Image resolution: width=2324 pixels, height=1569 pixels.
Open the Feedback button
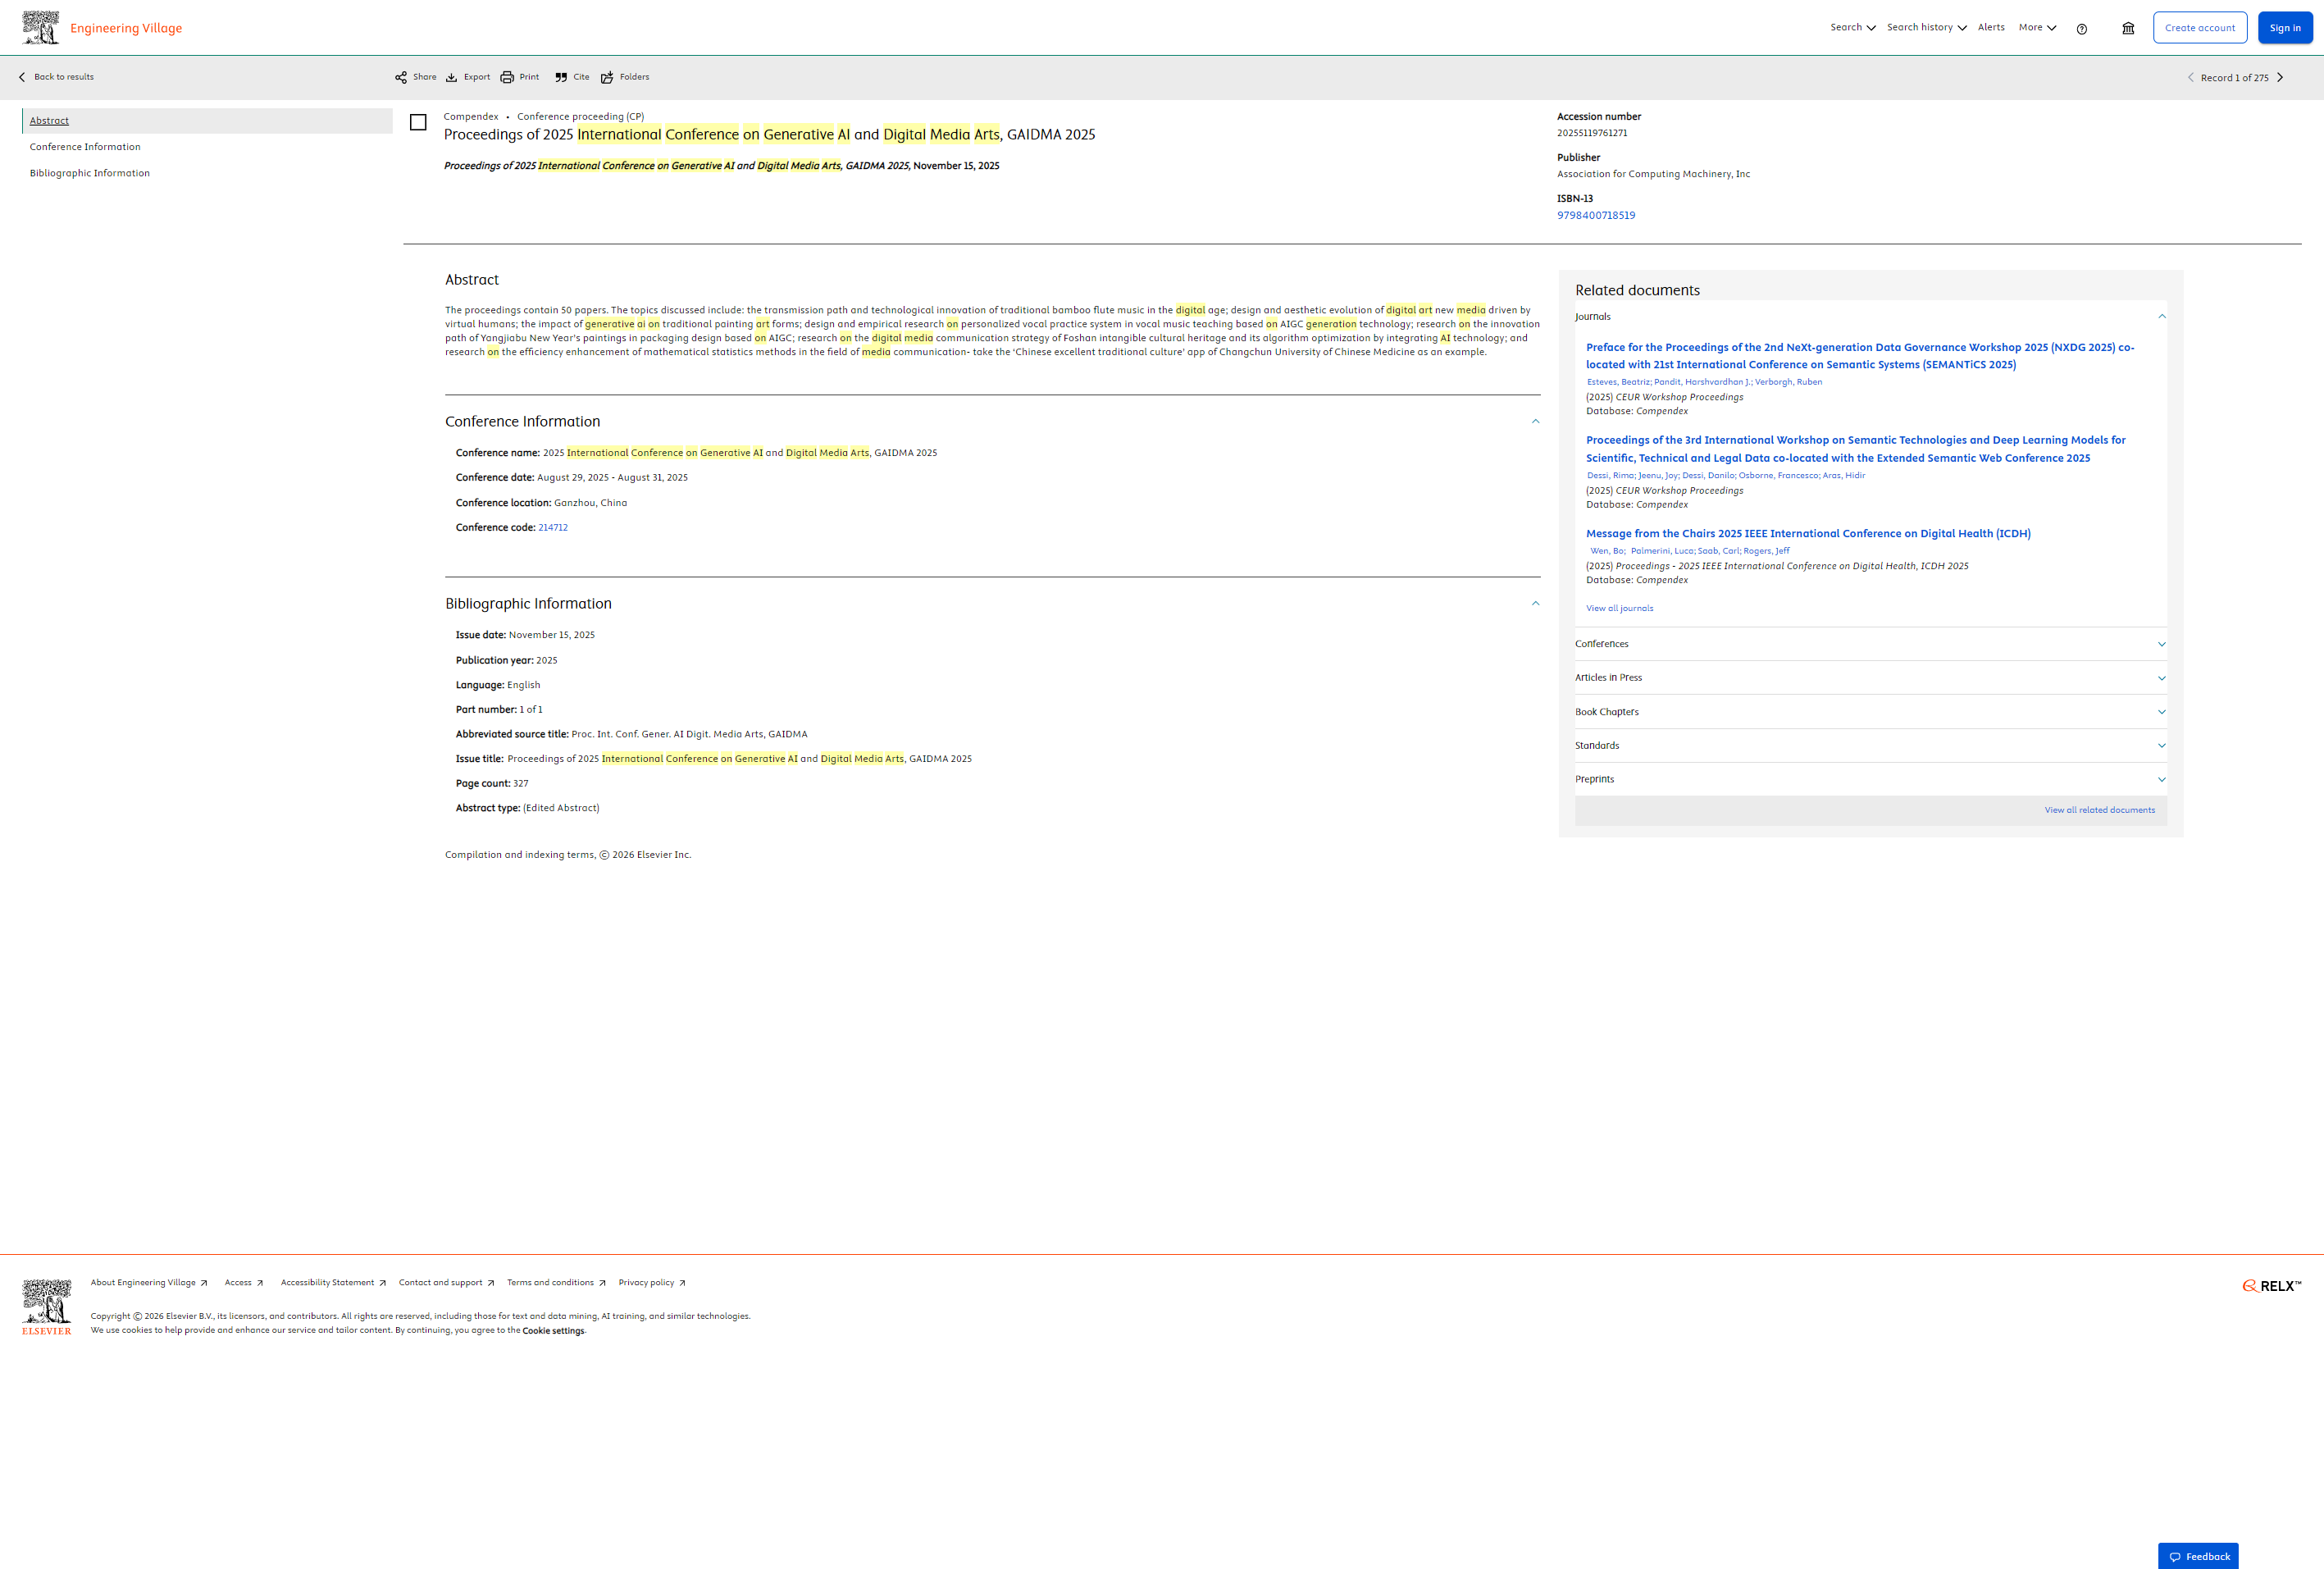pyautogui.click(x=2198, y=1556)
